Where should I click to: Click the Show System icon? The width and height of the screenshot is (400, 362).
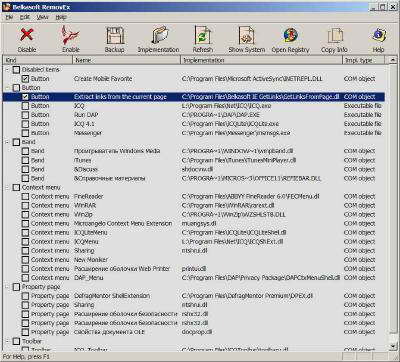247,35
